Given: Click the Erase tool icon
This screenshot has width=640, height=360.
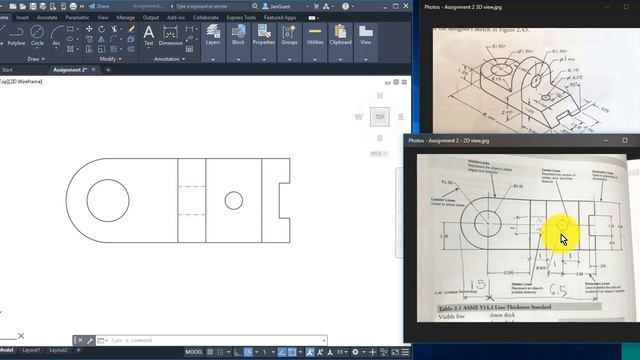Looking at the screenshot, I should point(131,29).
